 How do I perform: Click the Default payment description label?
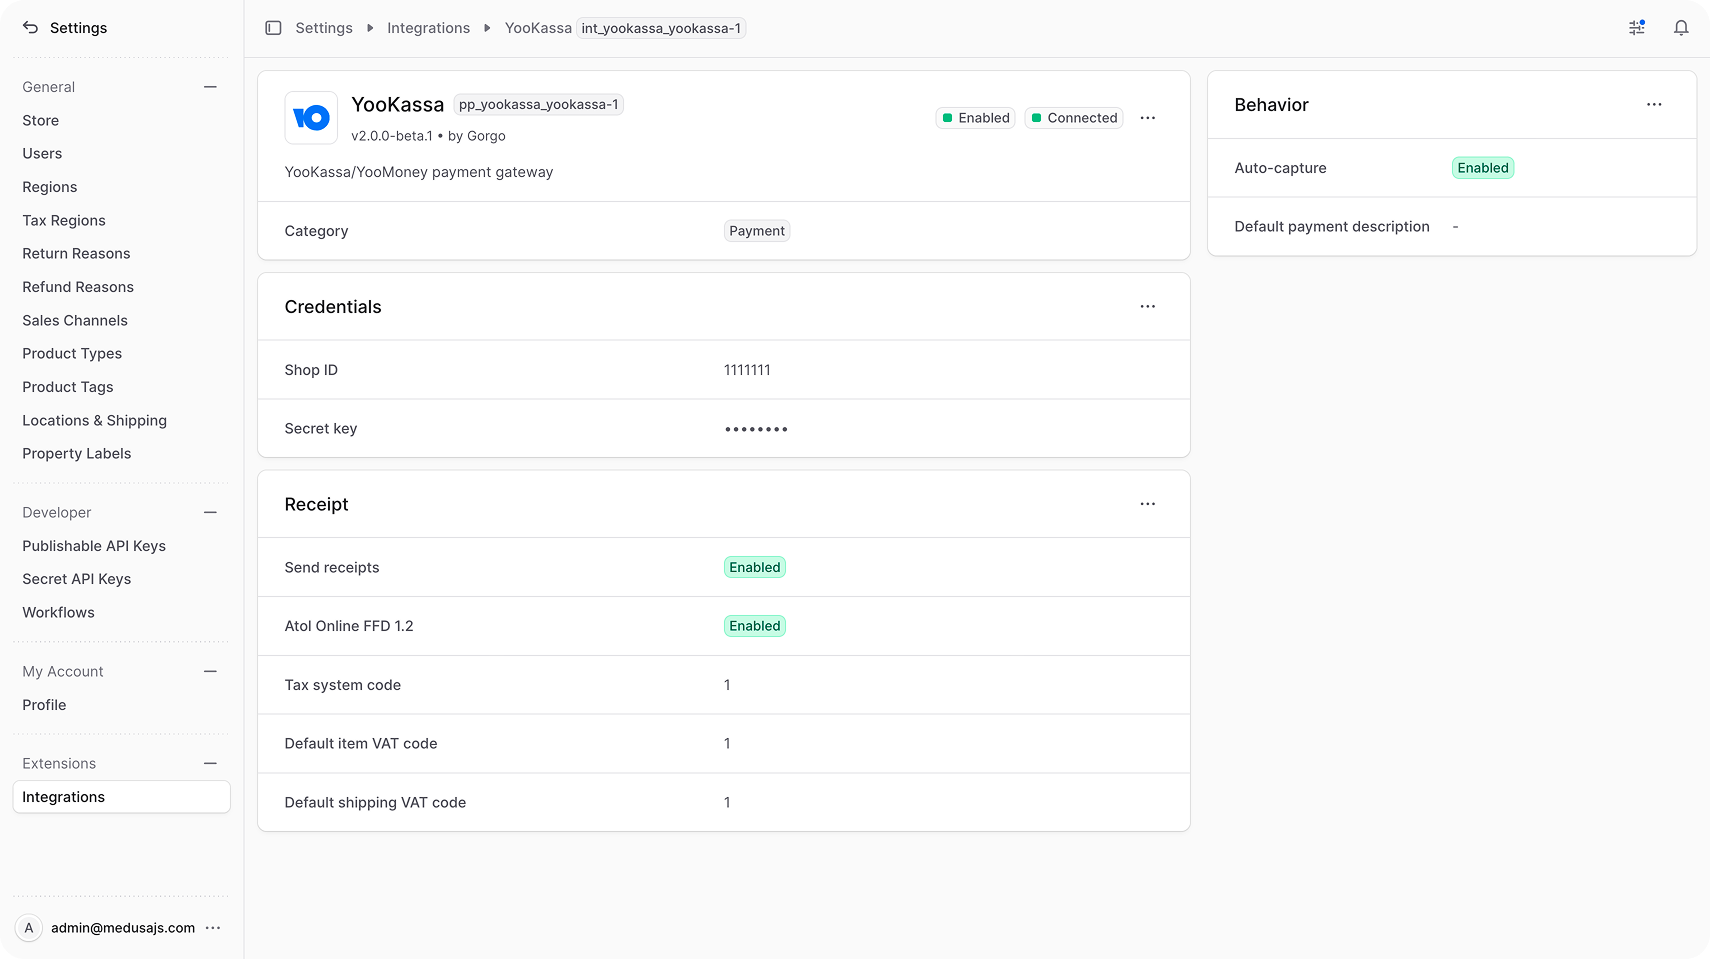(x=1332, y=227)
